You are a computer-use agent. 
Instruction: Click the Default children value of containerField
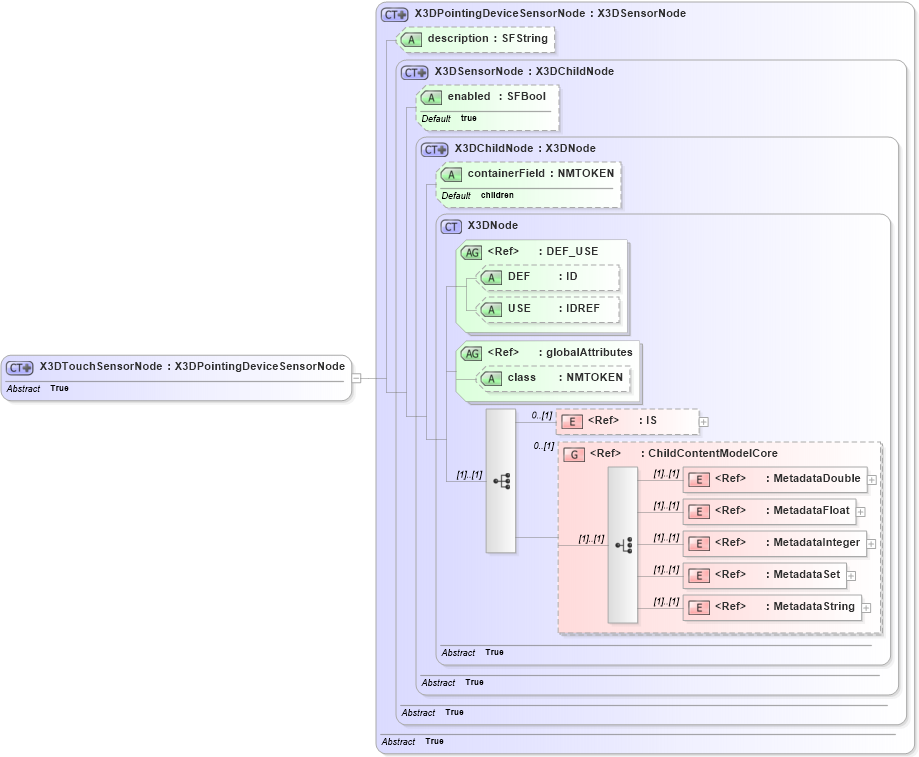[478, 196]
